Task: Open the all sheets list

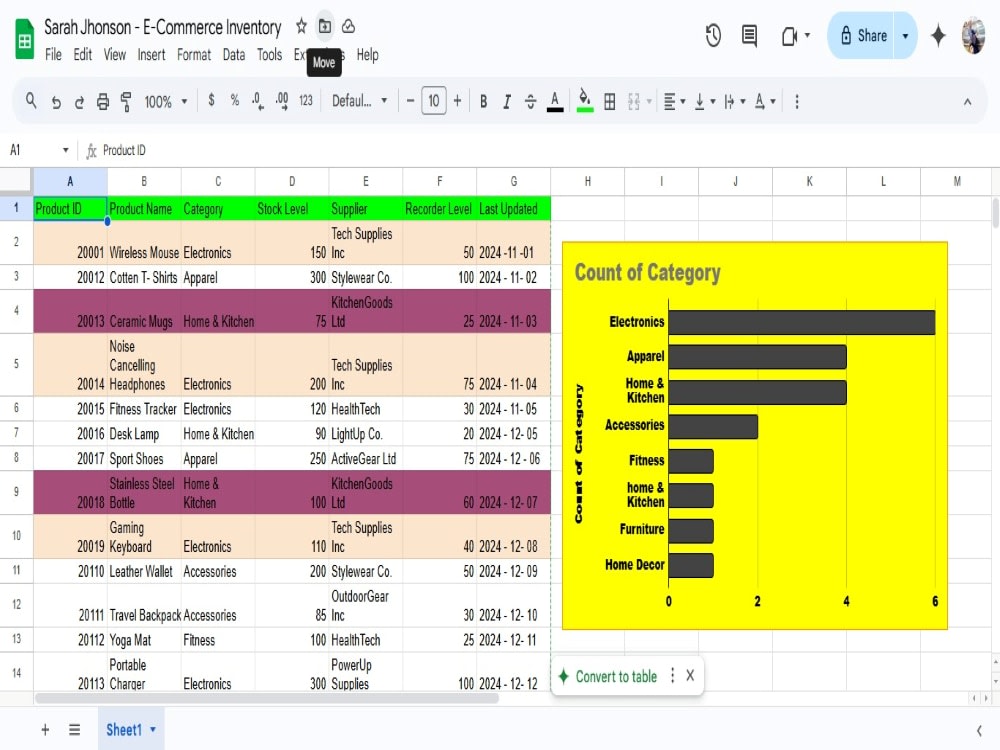Action: point(75,730)
